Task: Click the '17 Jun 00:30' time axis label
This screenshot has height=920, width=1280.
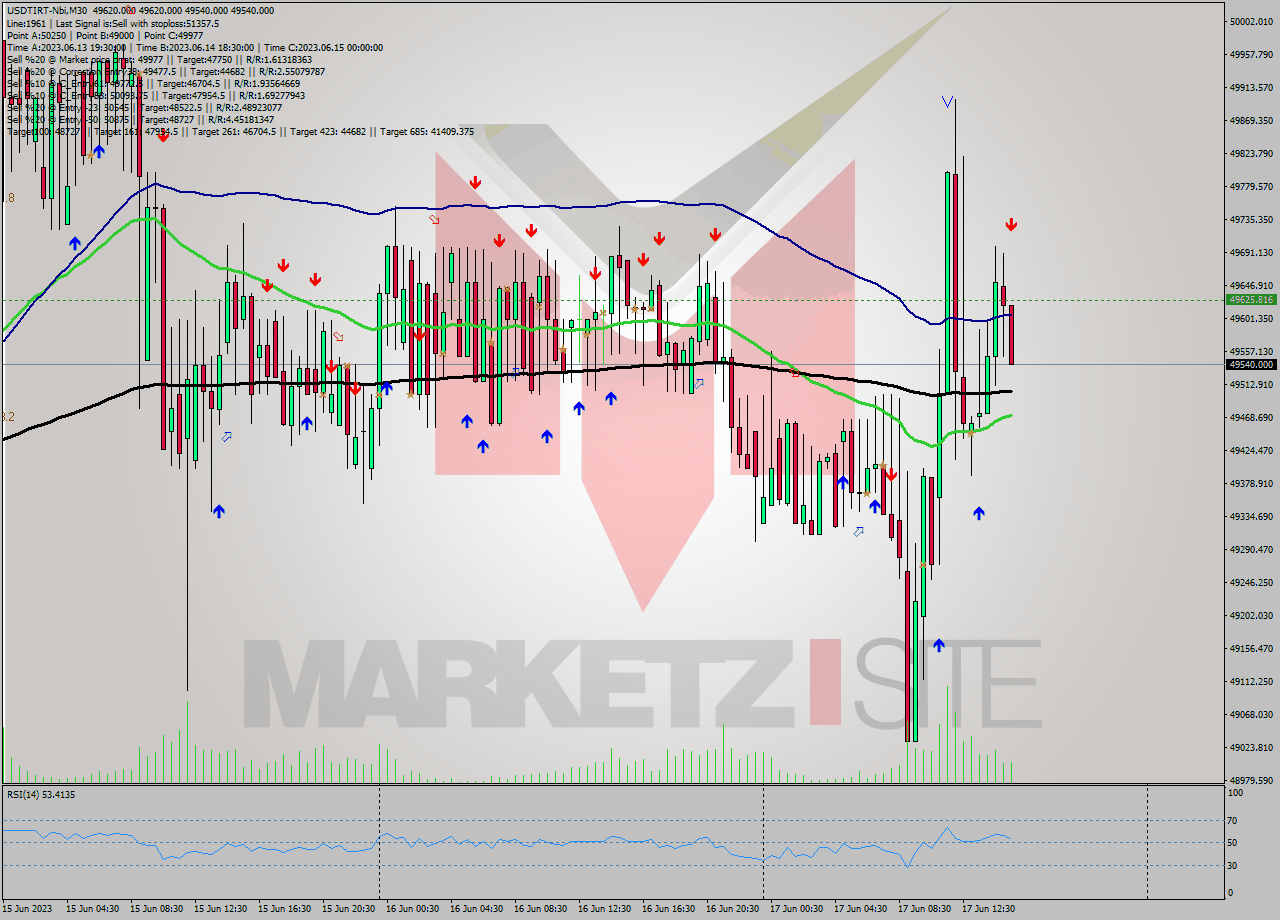Action: [796, 909]
